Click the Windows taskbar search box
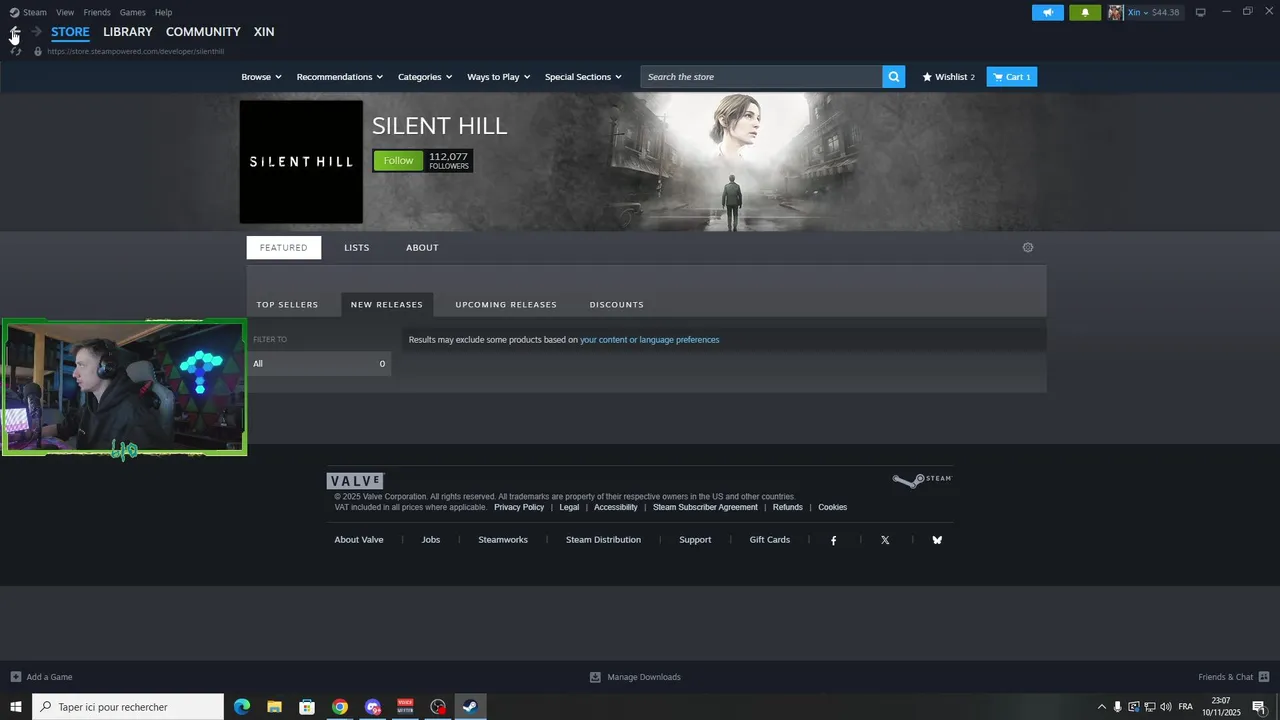 [128, 707]
